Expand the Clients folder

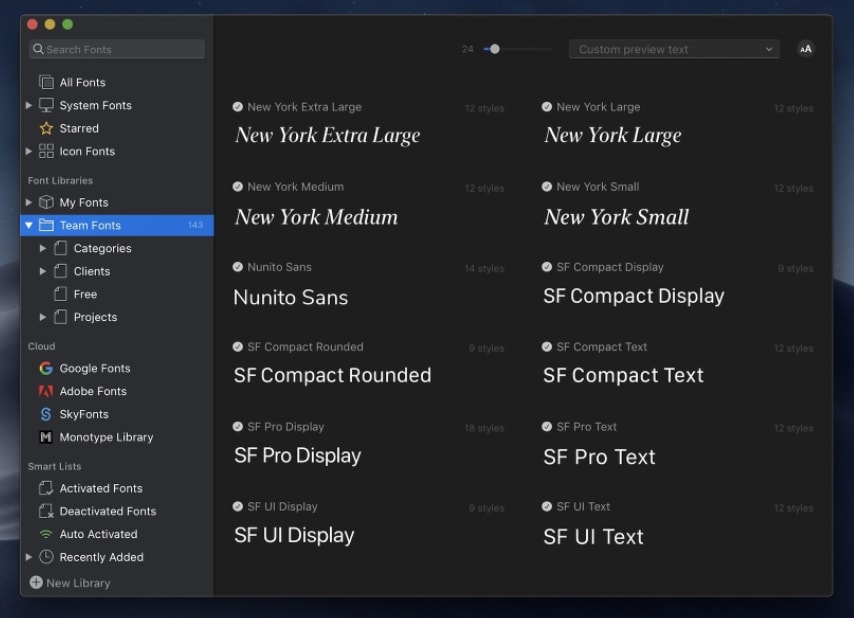(x=43, y=271)
